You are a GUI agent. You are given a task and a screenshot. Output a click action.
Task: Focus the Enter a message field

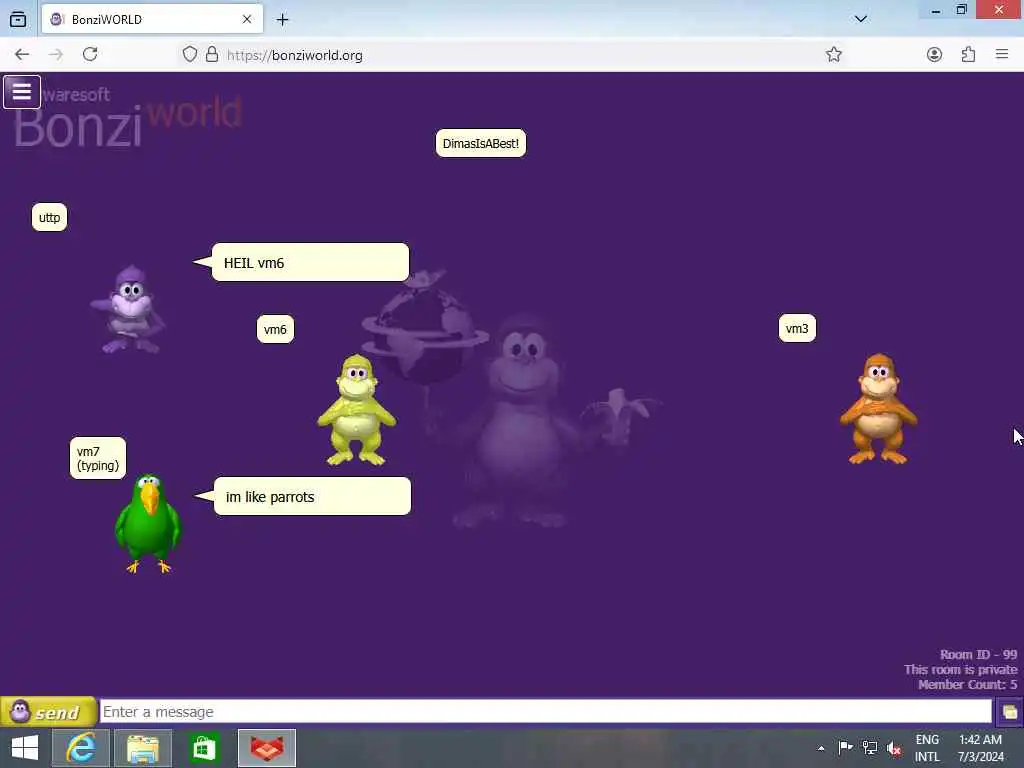tap(546, 711)
